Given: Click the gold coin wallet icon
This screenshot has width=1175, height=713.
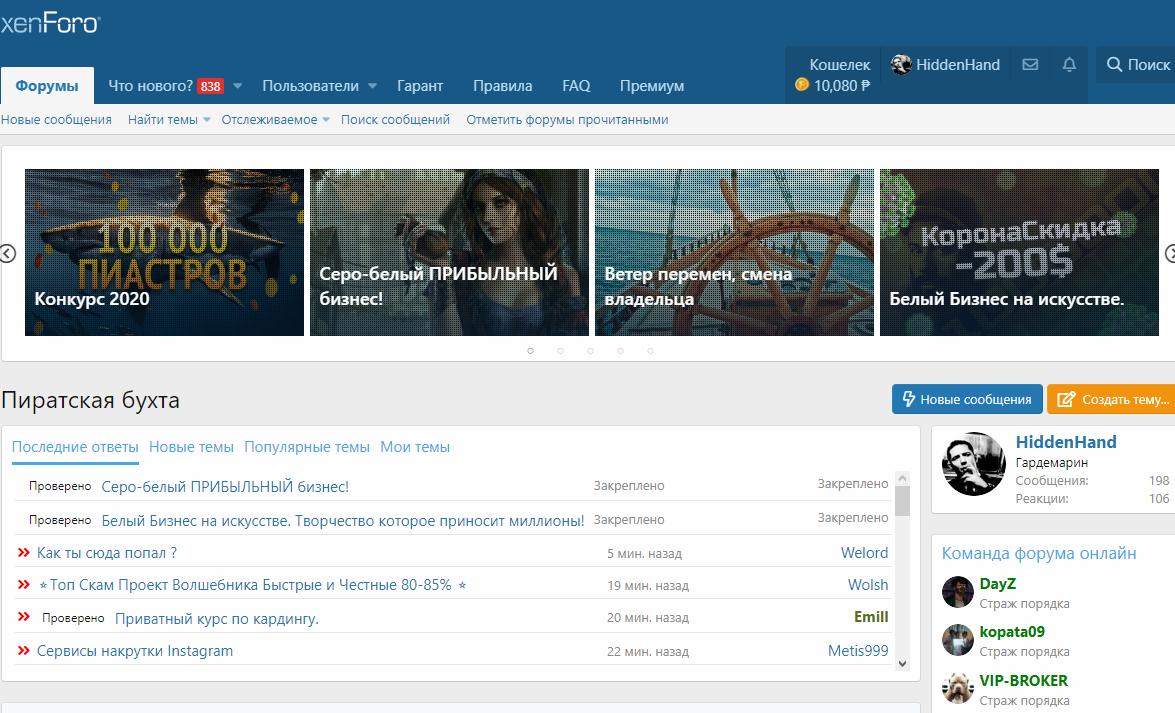Looking at the screenshot, I should coord(802,85).
